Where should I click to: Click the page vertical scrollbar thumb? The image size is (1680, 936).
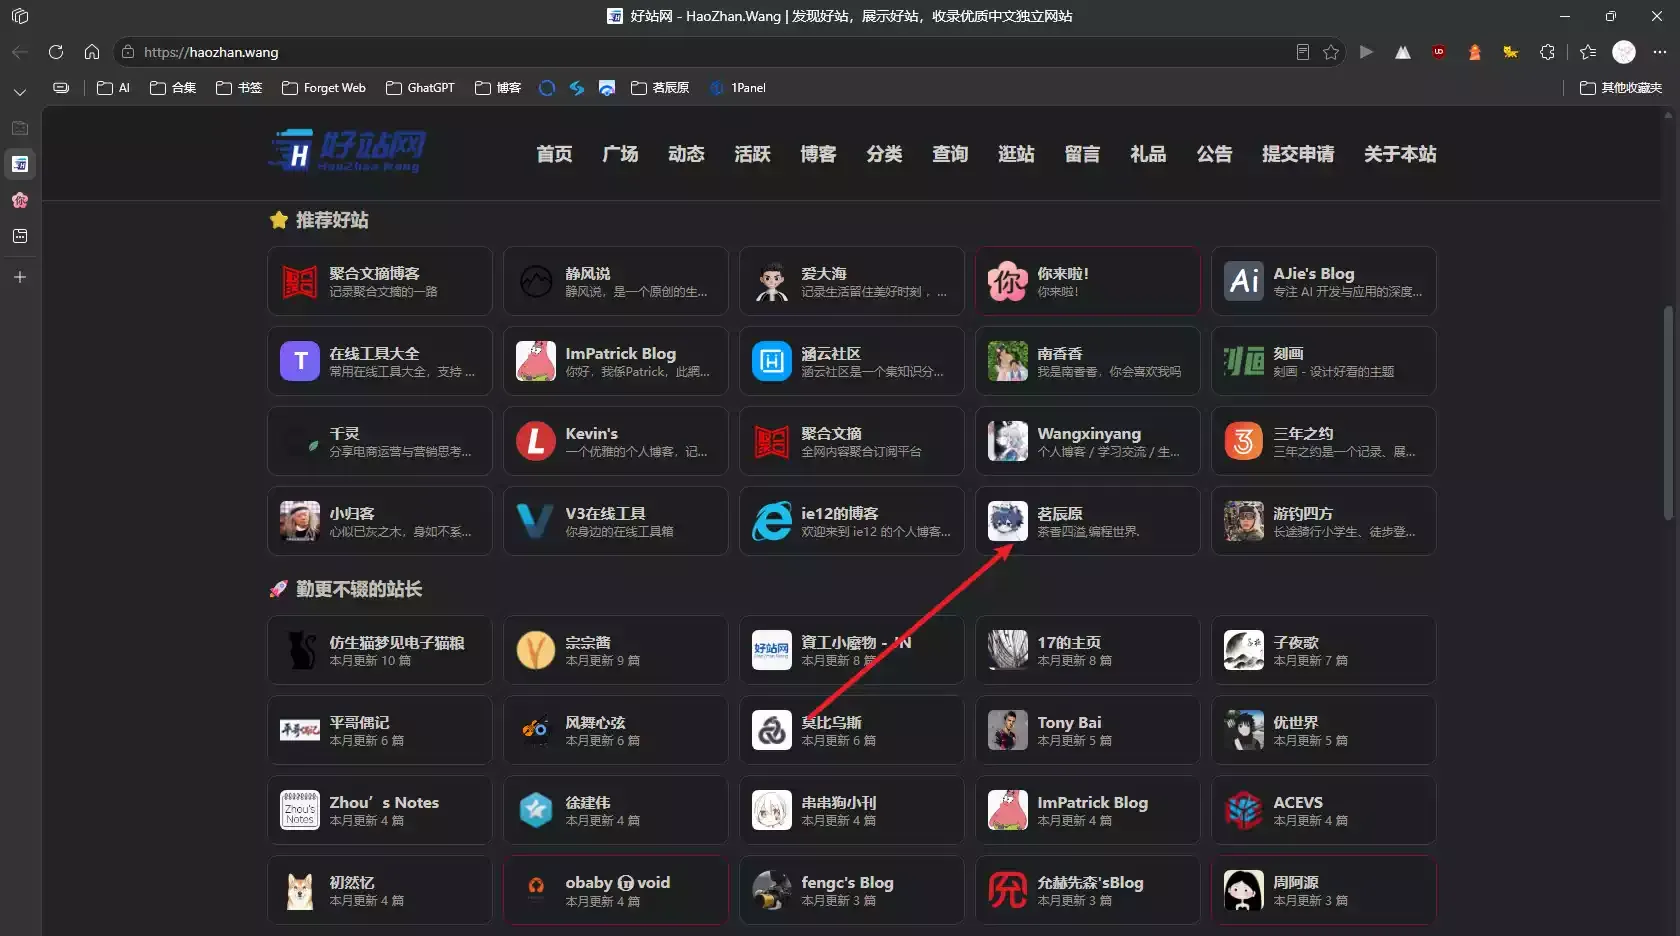(1667, 412)
